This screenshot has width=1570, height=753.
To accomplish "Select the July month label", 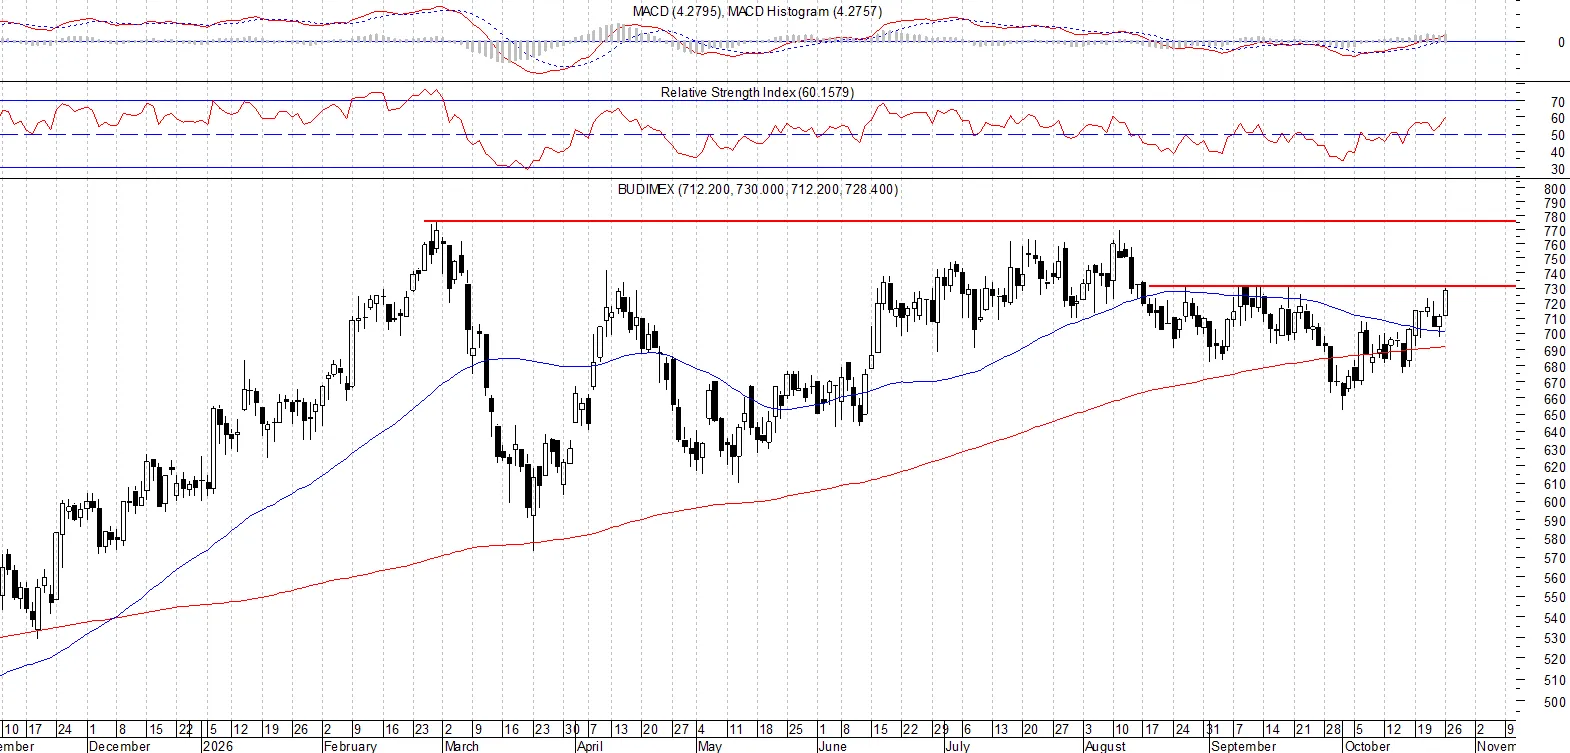I will click(957, 746).
